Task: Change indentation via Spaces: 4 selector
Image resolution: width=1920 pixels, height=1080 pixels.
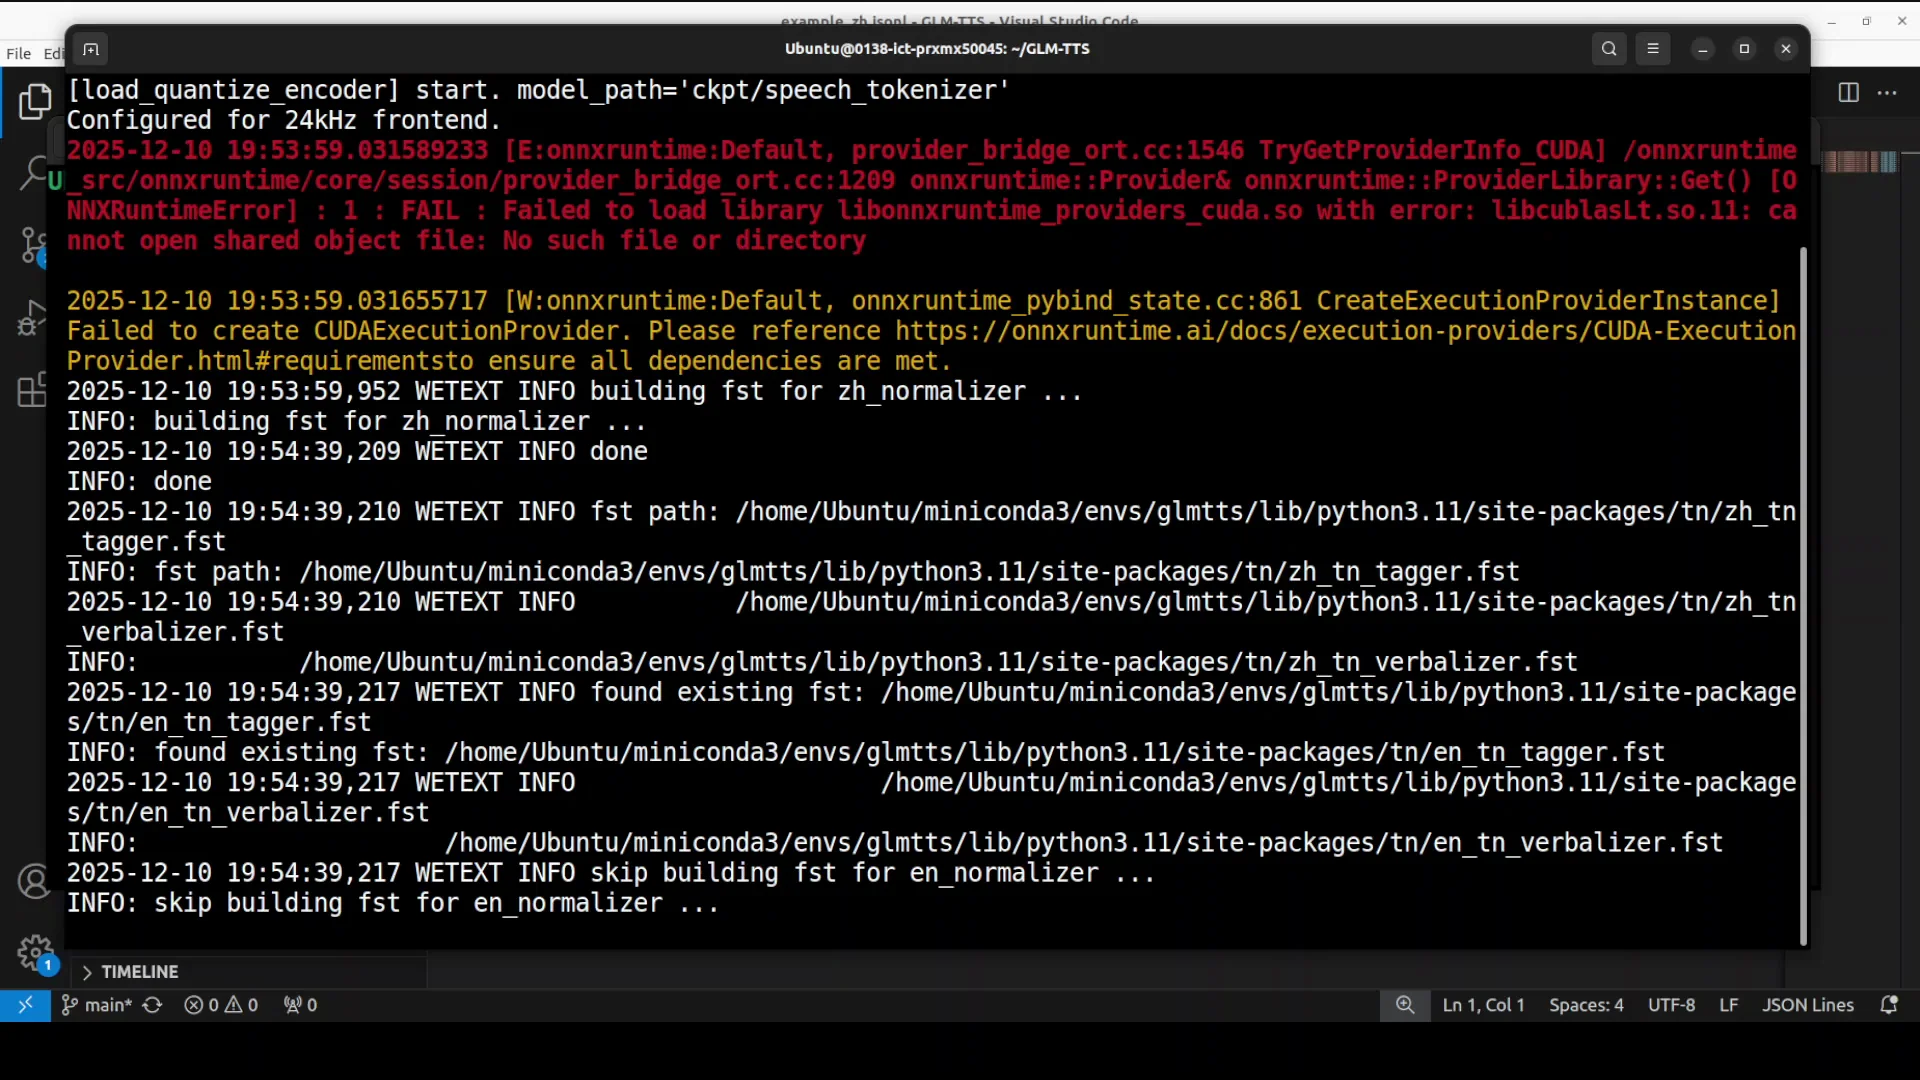Action: [1587, 1005]
